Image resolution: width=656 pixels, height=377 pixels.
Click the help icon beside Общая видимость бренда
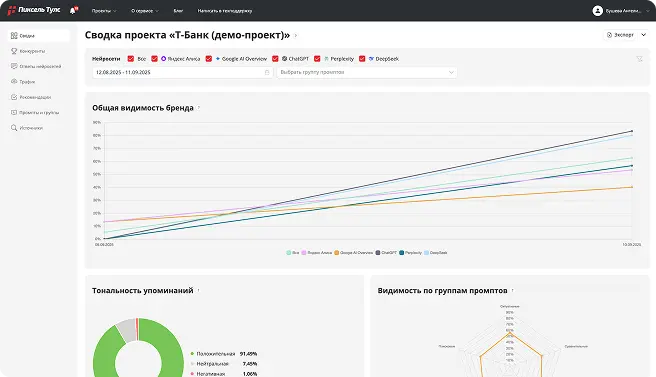coord(199,108)
